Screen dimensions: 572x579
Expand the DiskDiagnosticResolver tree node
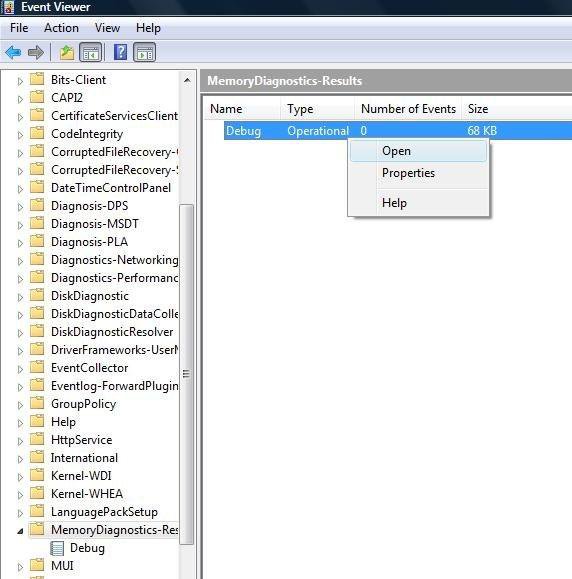20,333
